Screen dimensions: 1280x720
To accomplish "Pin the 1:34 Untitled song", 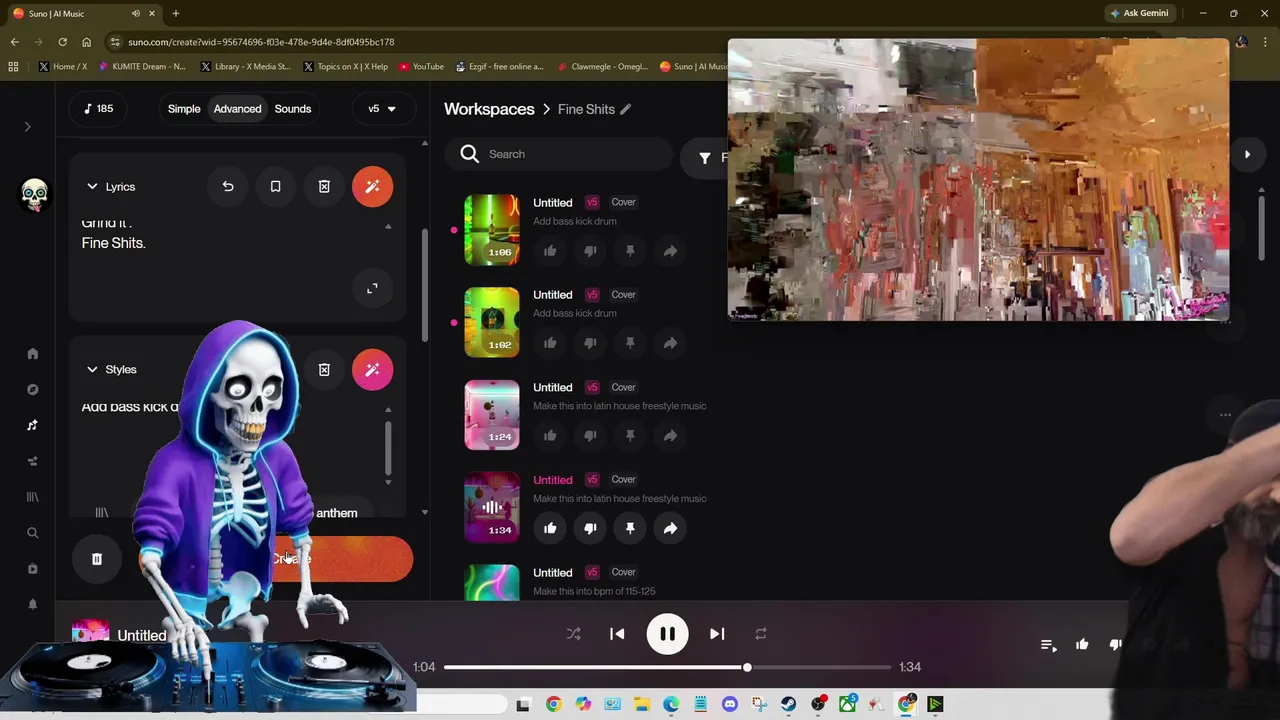I will tap(630, 528).
